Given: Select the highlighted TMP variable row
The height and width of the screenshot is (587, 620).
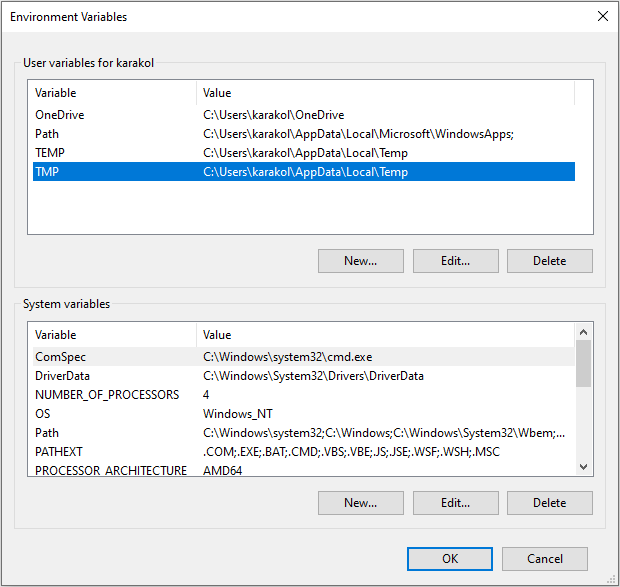Looking at the screenshot, I should coord(304,172).
